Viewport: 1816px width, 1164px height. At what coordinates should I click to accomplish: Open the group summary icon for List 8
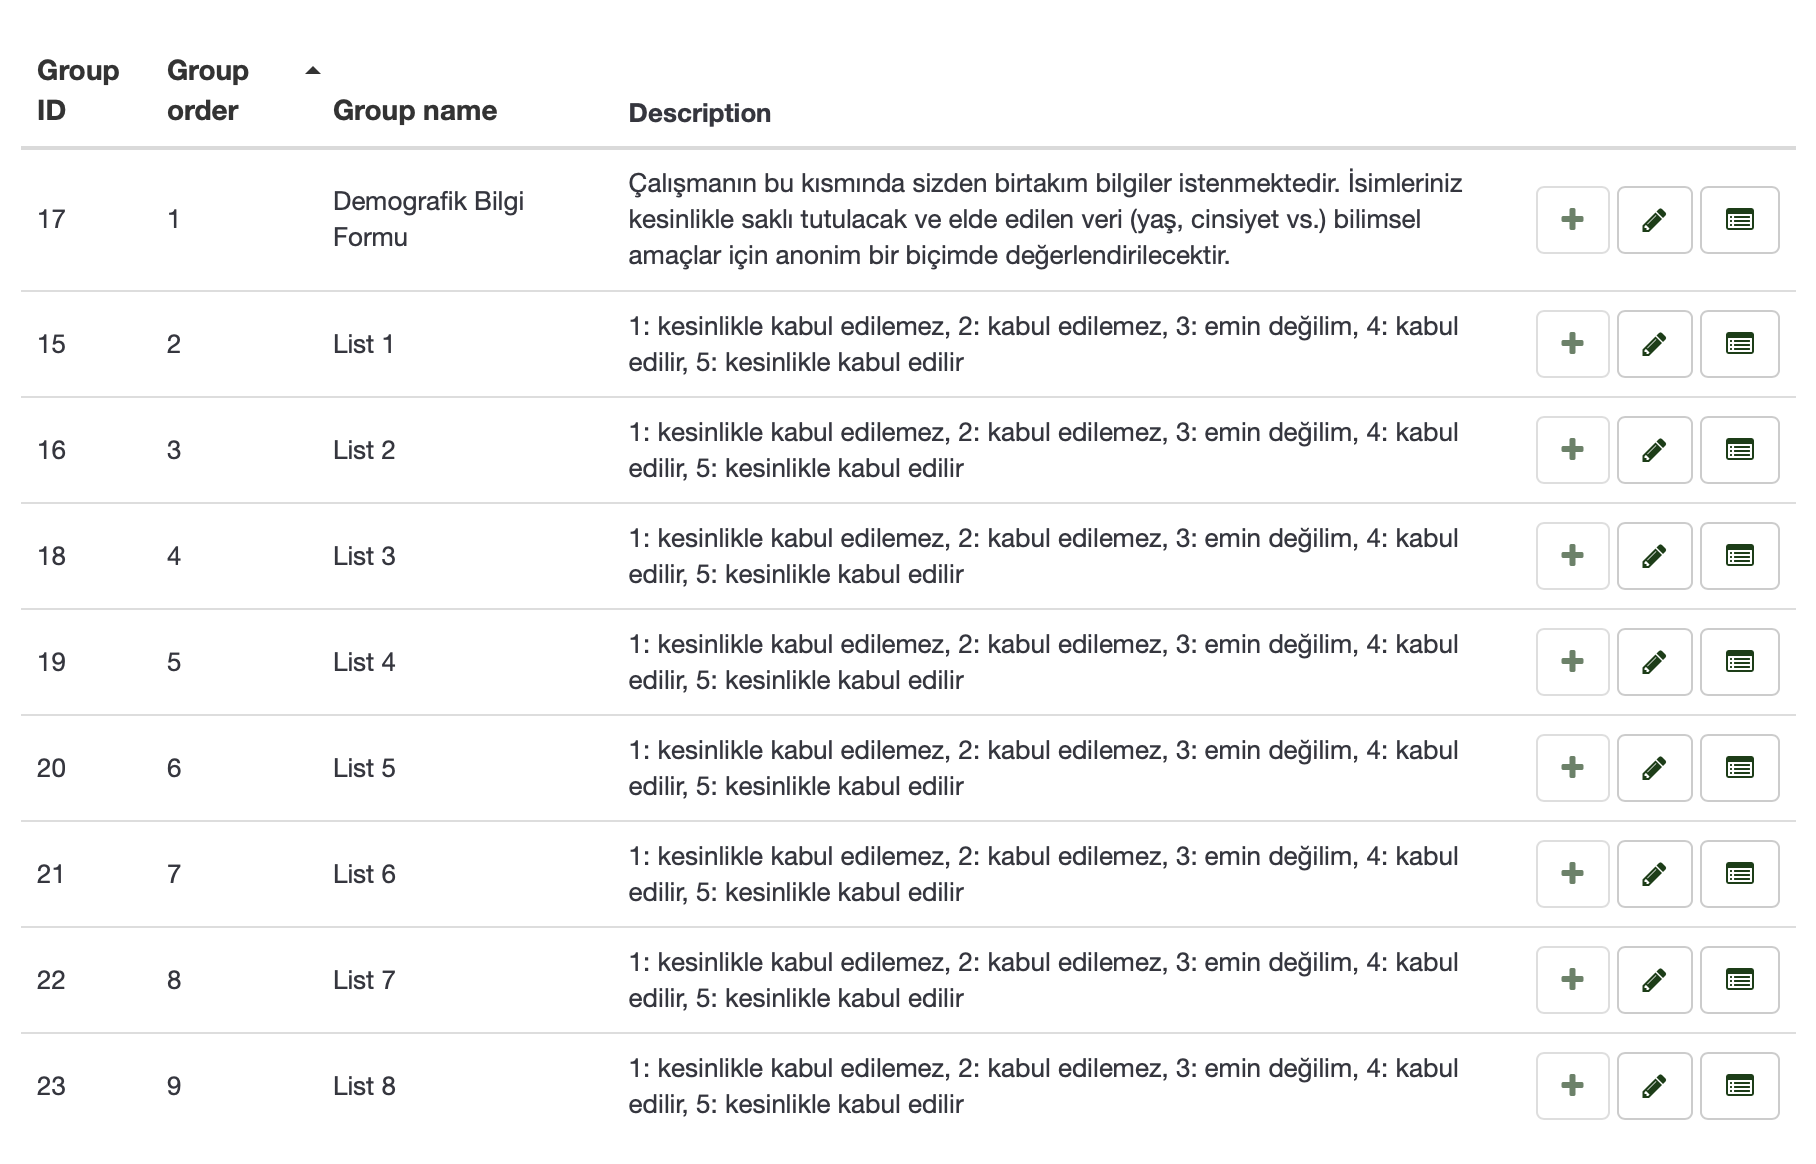(1739, 1086)
